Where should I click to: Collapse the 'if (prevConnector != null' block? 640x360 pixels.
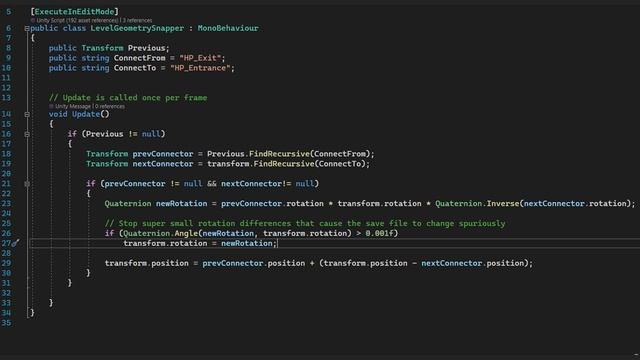coord(27,184)
